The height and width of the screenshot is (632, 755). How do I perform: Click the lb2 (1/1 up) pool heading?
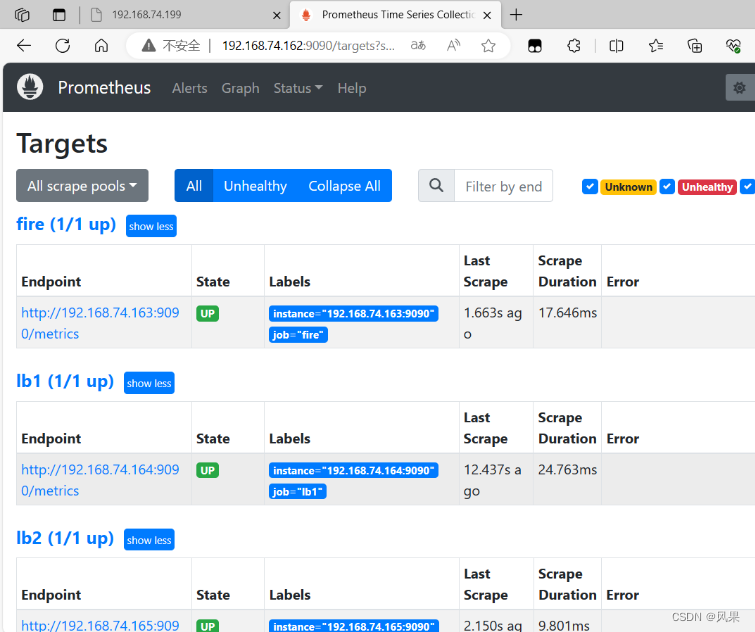(65, 538)
